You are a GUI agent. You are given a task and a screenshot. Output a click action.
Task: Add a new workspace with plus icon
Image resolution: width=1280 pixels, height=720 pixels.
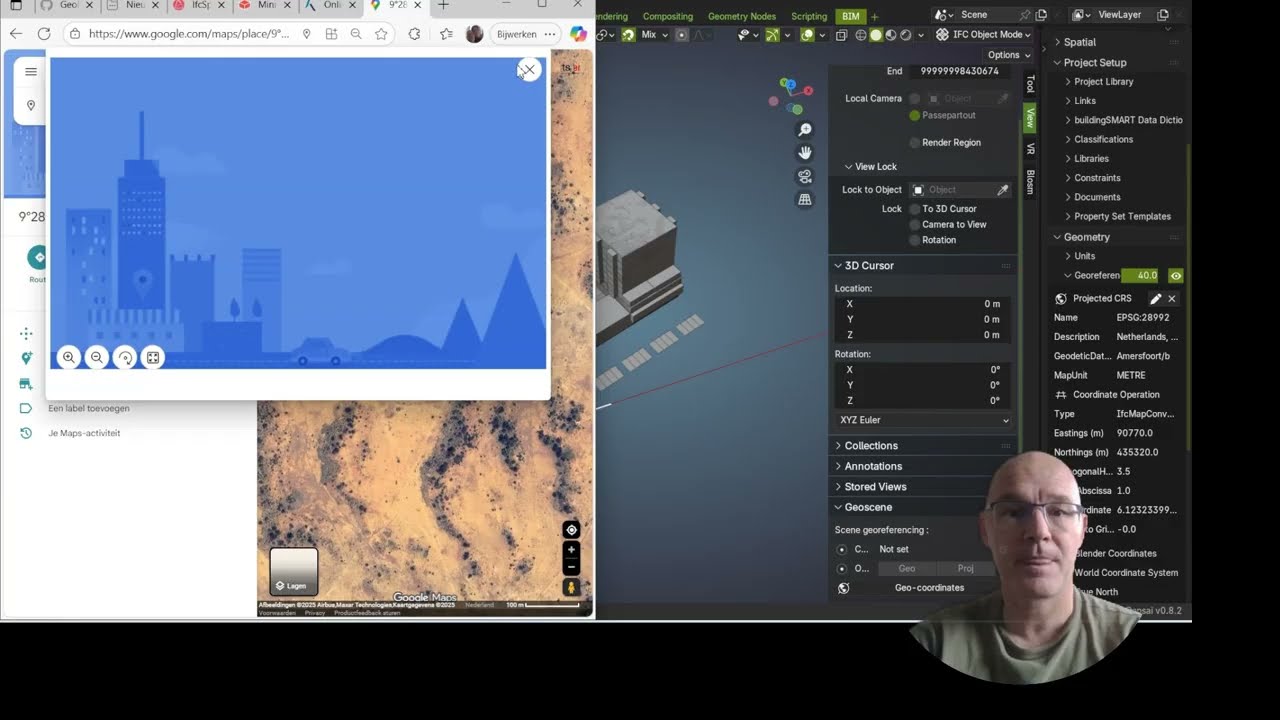[875, 16]
